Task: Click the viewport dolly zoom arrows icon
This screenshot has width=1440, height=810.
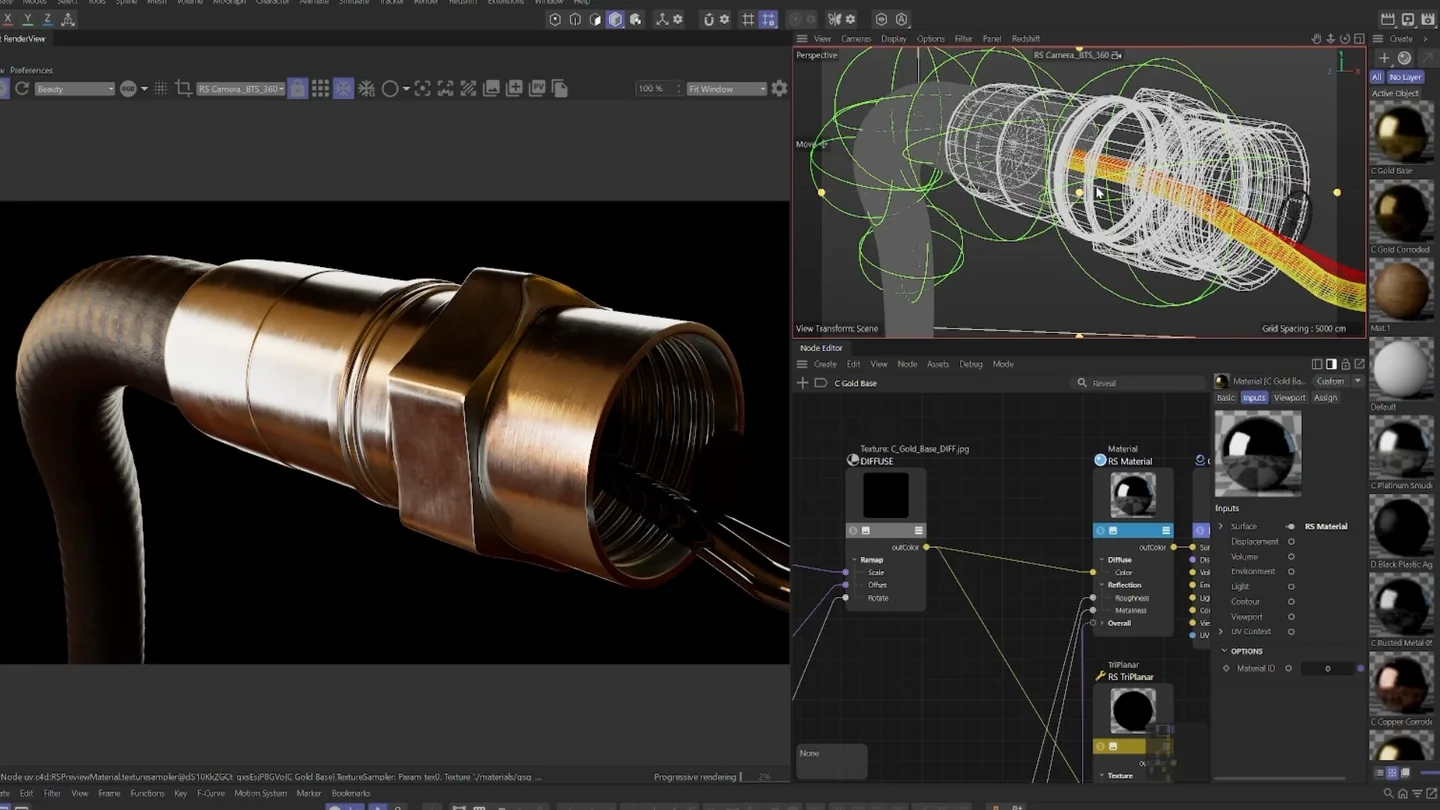Action: tap(1330, 39)
